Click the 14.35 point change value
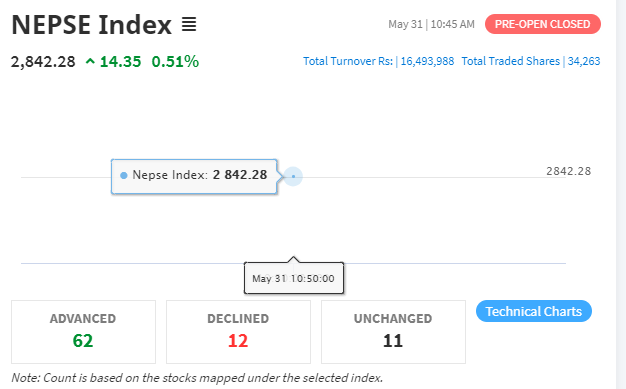The height and width of the screenshot is (389, 626). click(120, 62)
